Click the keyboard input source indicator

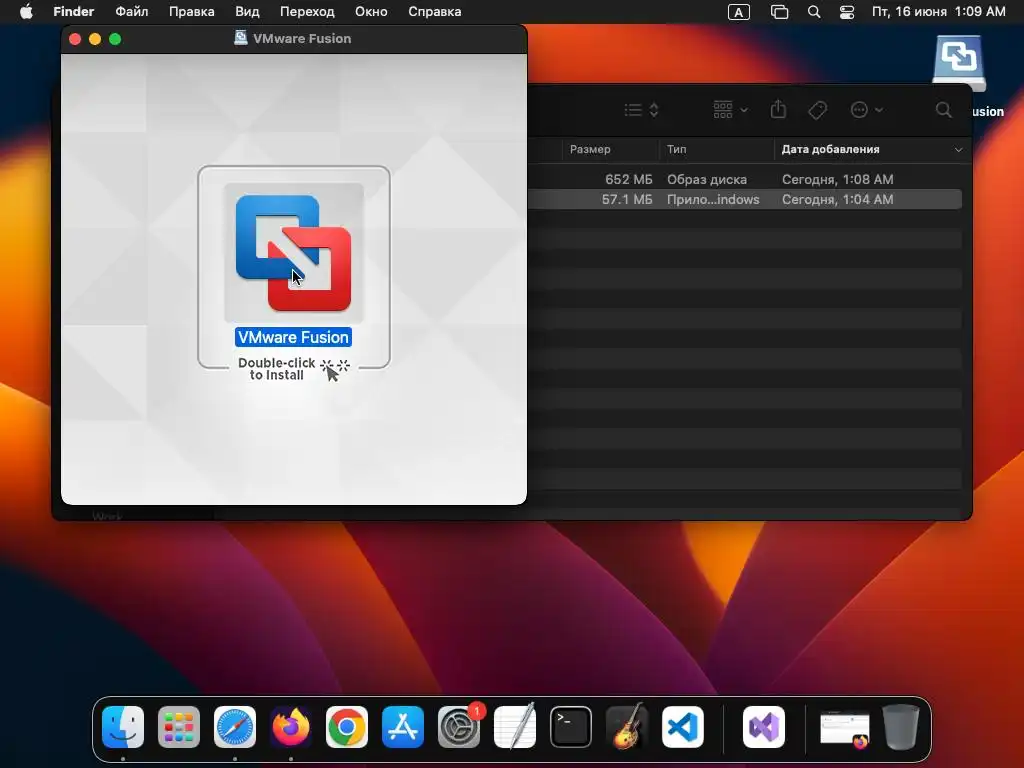pos(739,12)
